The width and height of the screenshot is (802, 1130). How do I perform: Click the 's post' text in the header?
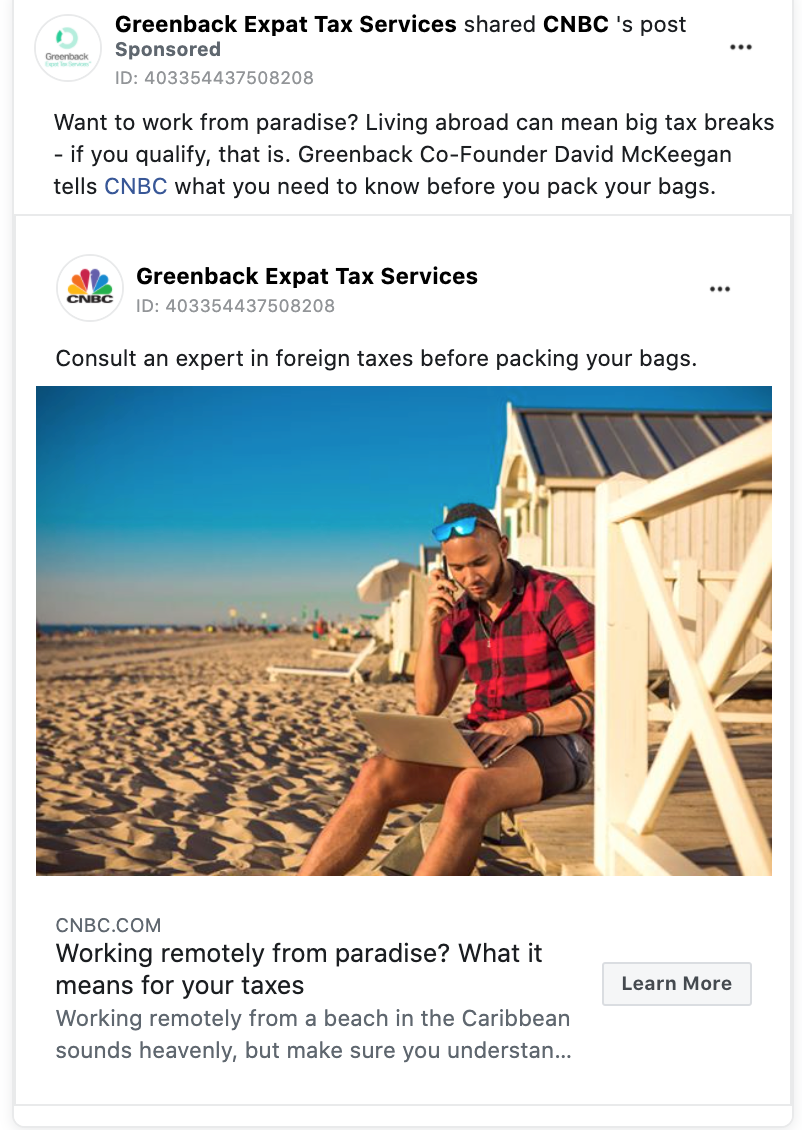pyautogui.click(x=651, y=24)
